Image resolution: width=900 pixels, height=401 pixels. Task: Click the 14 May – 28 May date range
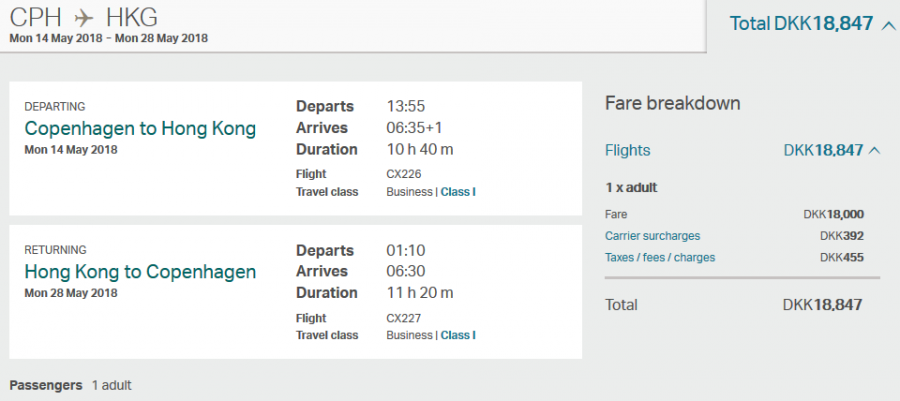[108, 39]
